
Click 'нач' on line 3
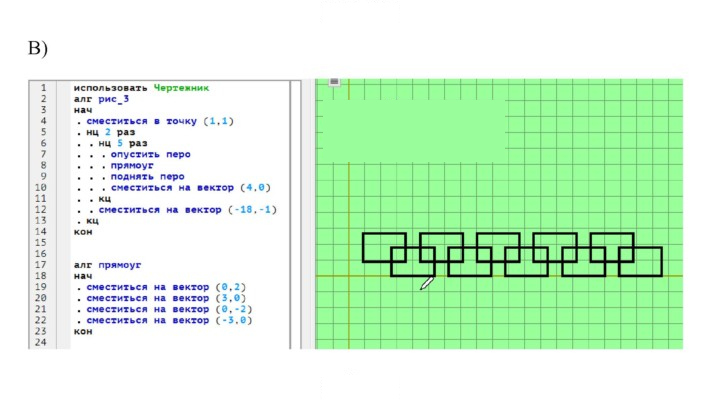pyautogui.click(x=83, y=110)
